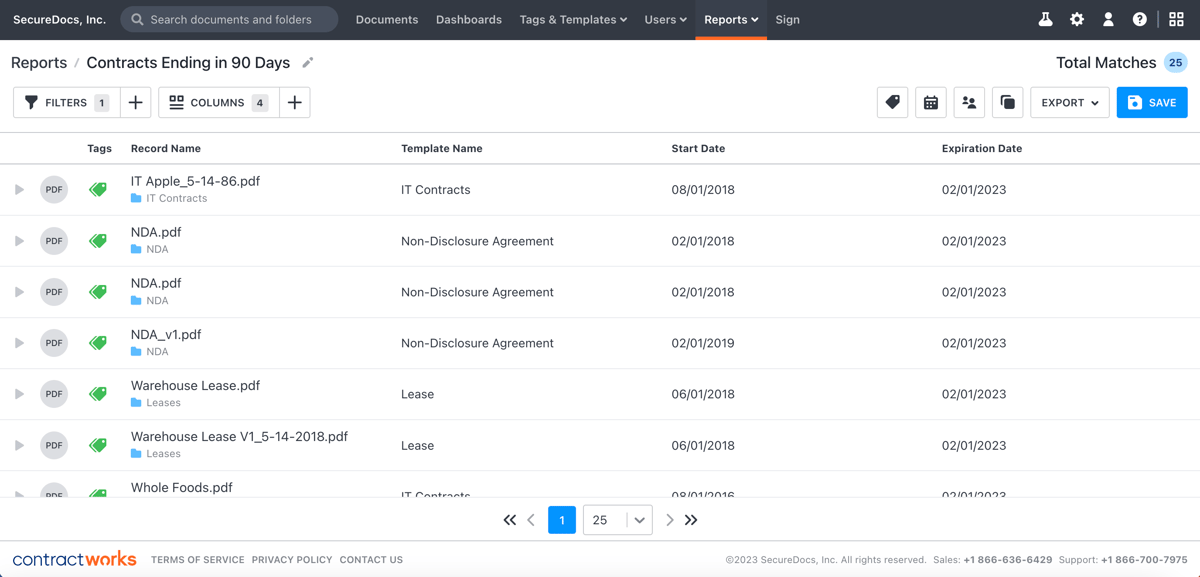This screenshot has width=1200, height=577.
Task: Click the pencil icon to rename the report
Action: click(307, 62)
